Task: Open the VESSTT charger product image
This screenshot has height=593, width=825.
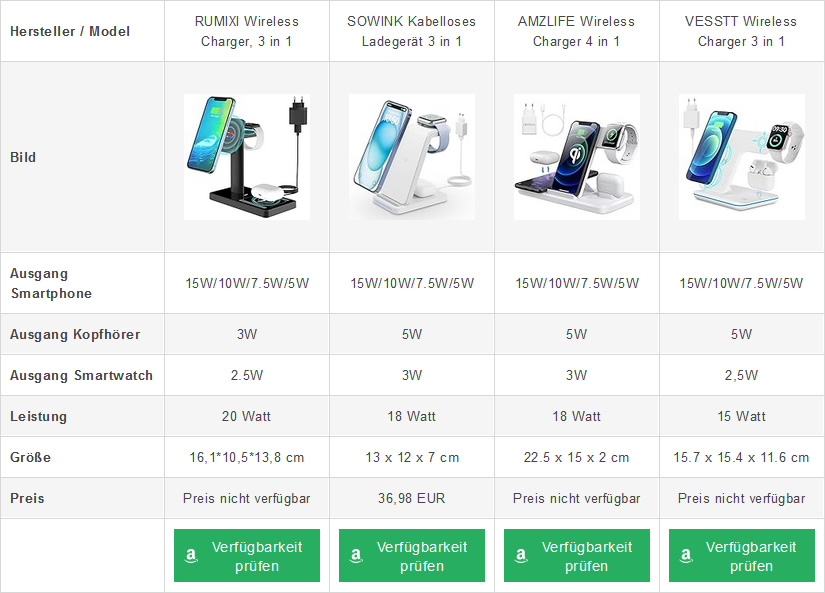Action: coord(742,157)
